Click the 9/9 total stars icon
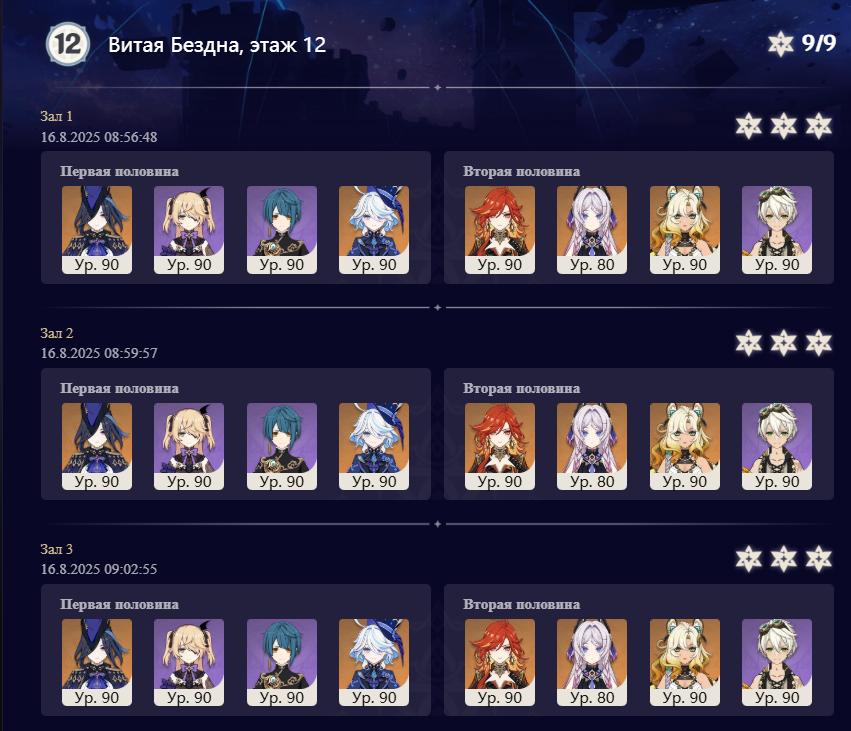851x731 pixels. click(780, 43)
